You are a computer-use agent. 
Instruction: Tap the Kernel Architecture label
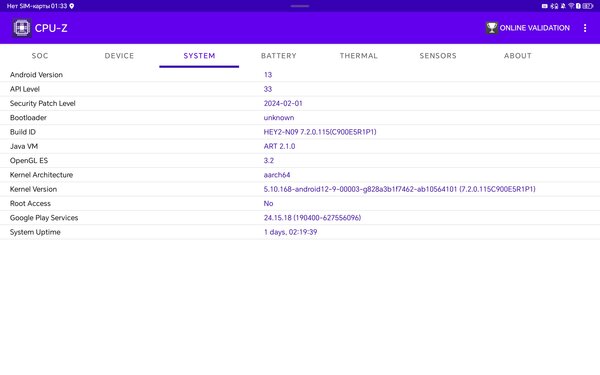(41, 175)
